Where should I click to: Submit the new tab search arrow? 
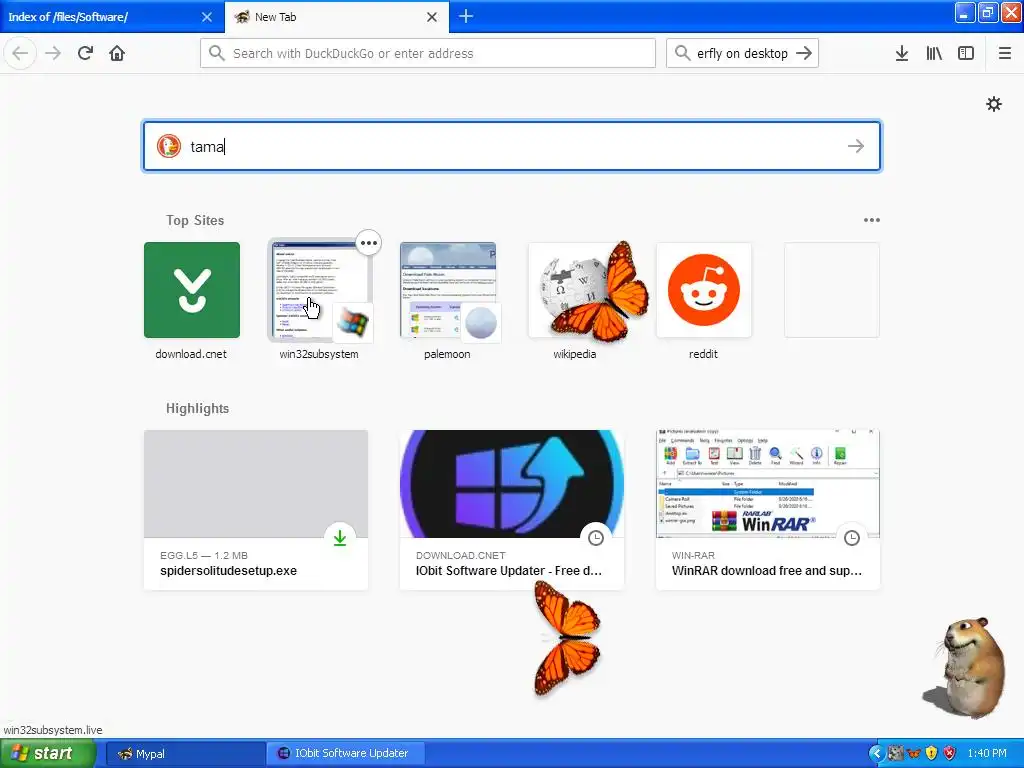856,146
